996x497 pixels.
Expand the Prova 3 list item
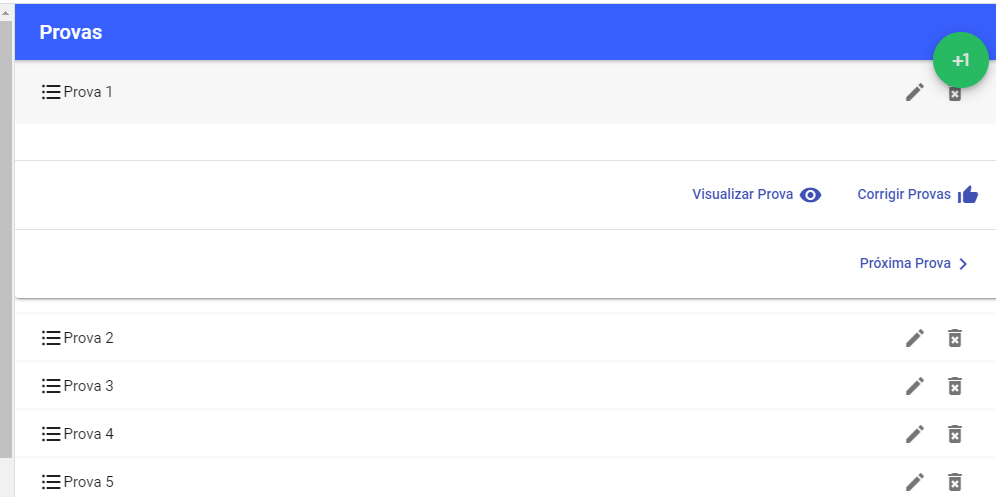[x=400, y=386]
